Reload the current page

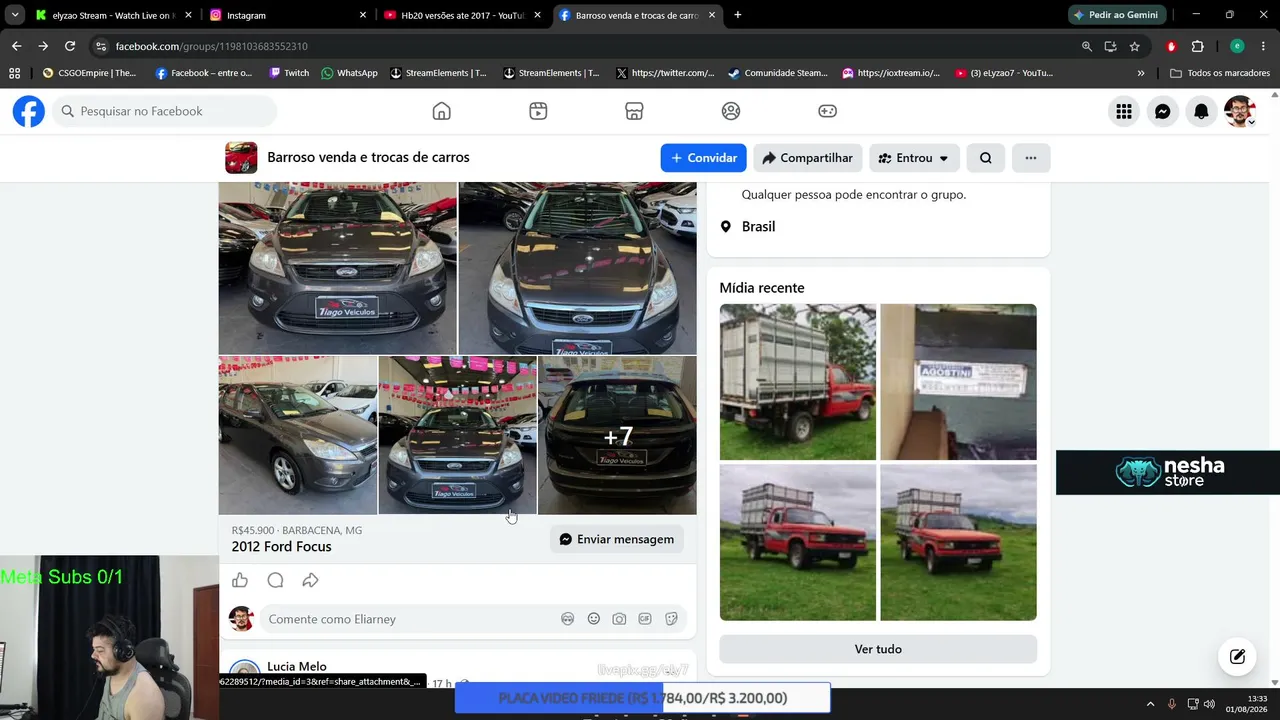click(x=70, y=46)
